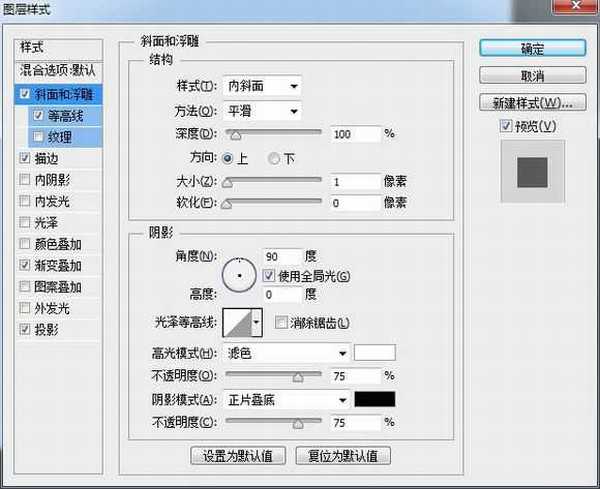This screenshot has width=600, height=489.
Task: Enable the 消除锯齿 anti-alias checkbox
Action: tap(281, 322)
